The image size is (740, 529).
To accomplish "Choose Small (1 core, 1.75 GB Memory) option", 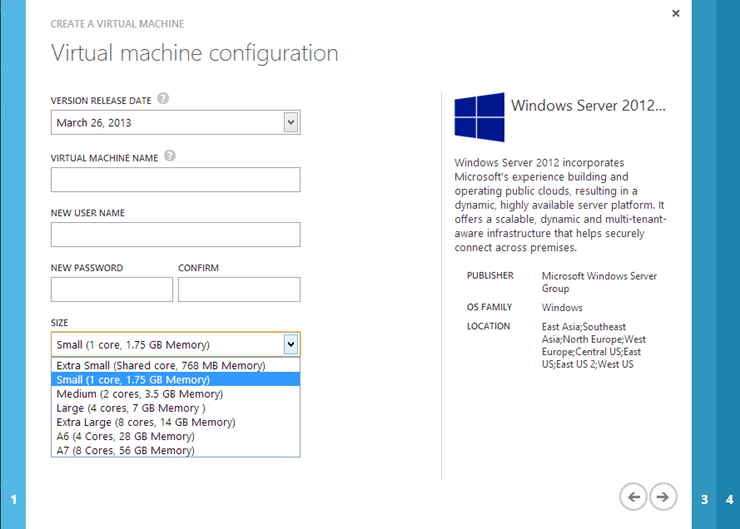I will 176,379.
